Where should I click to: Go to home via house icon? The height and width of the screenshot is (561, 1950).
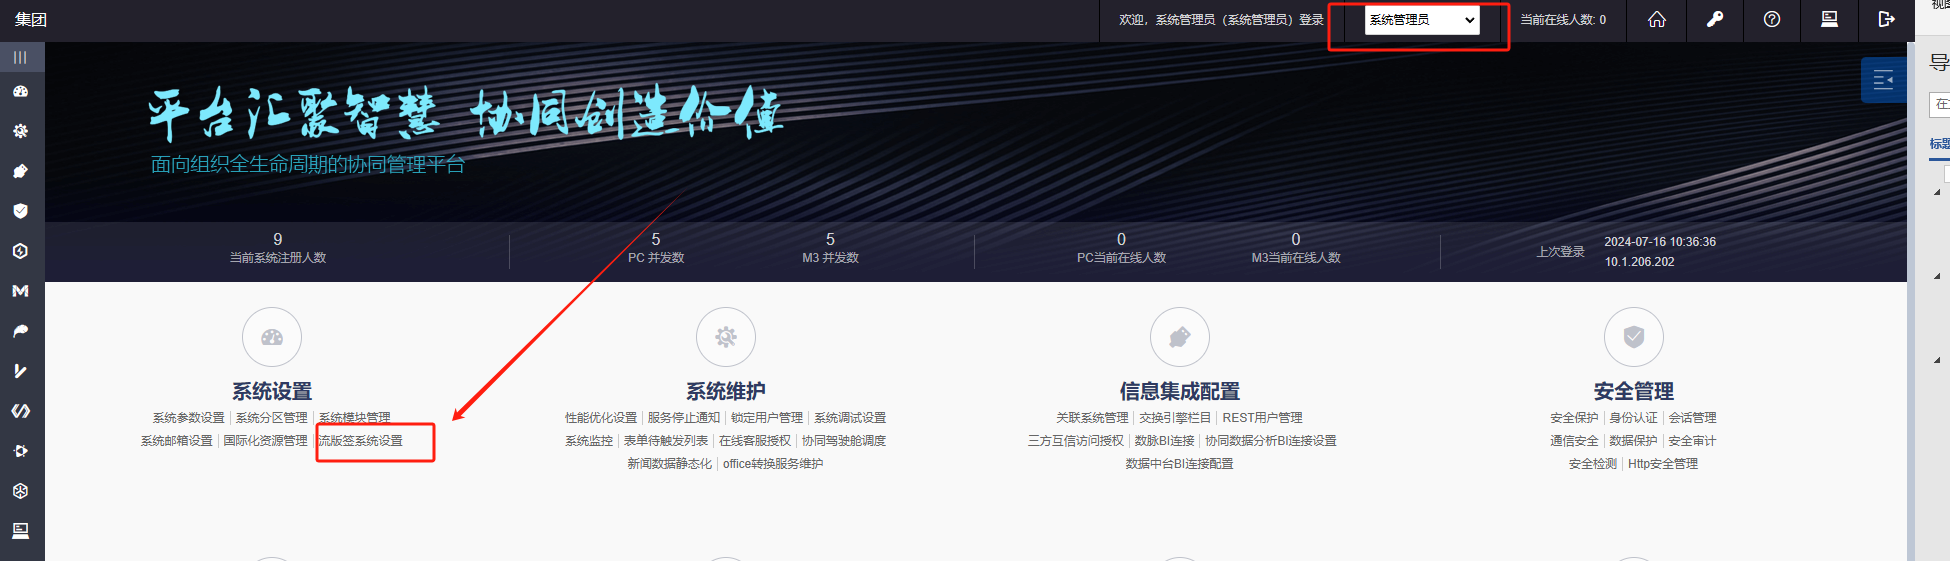pos(1657,19)
